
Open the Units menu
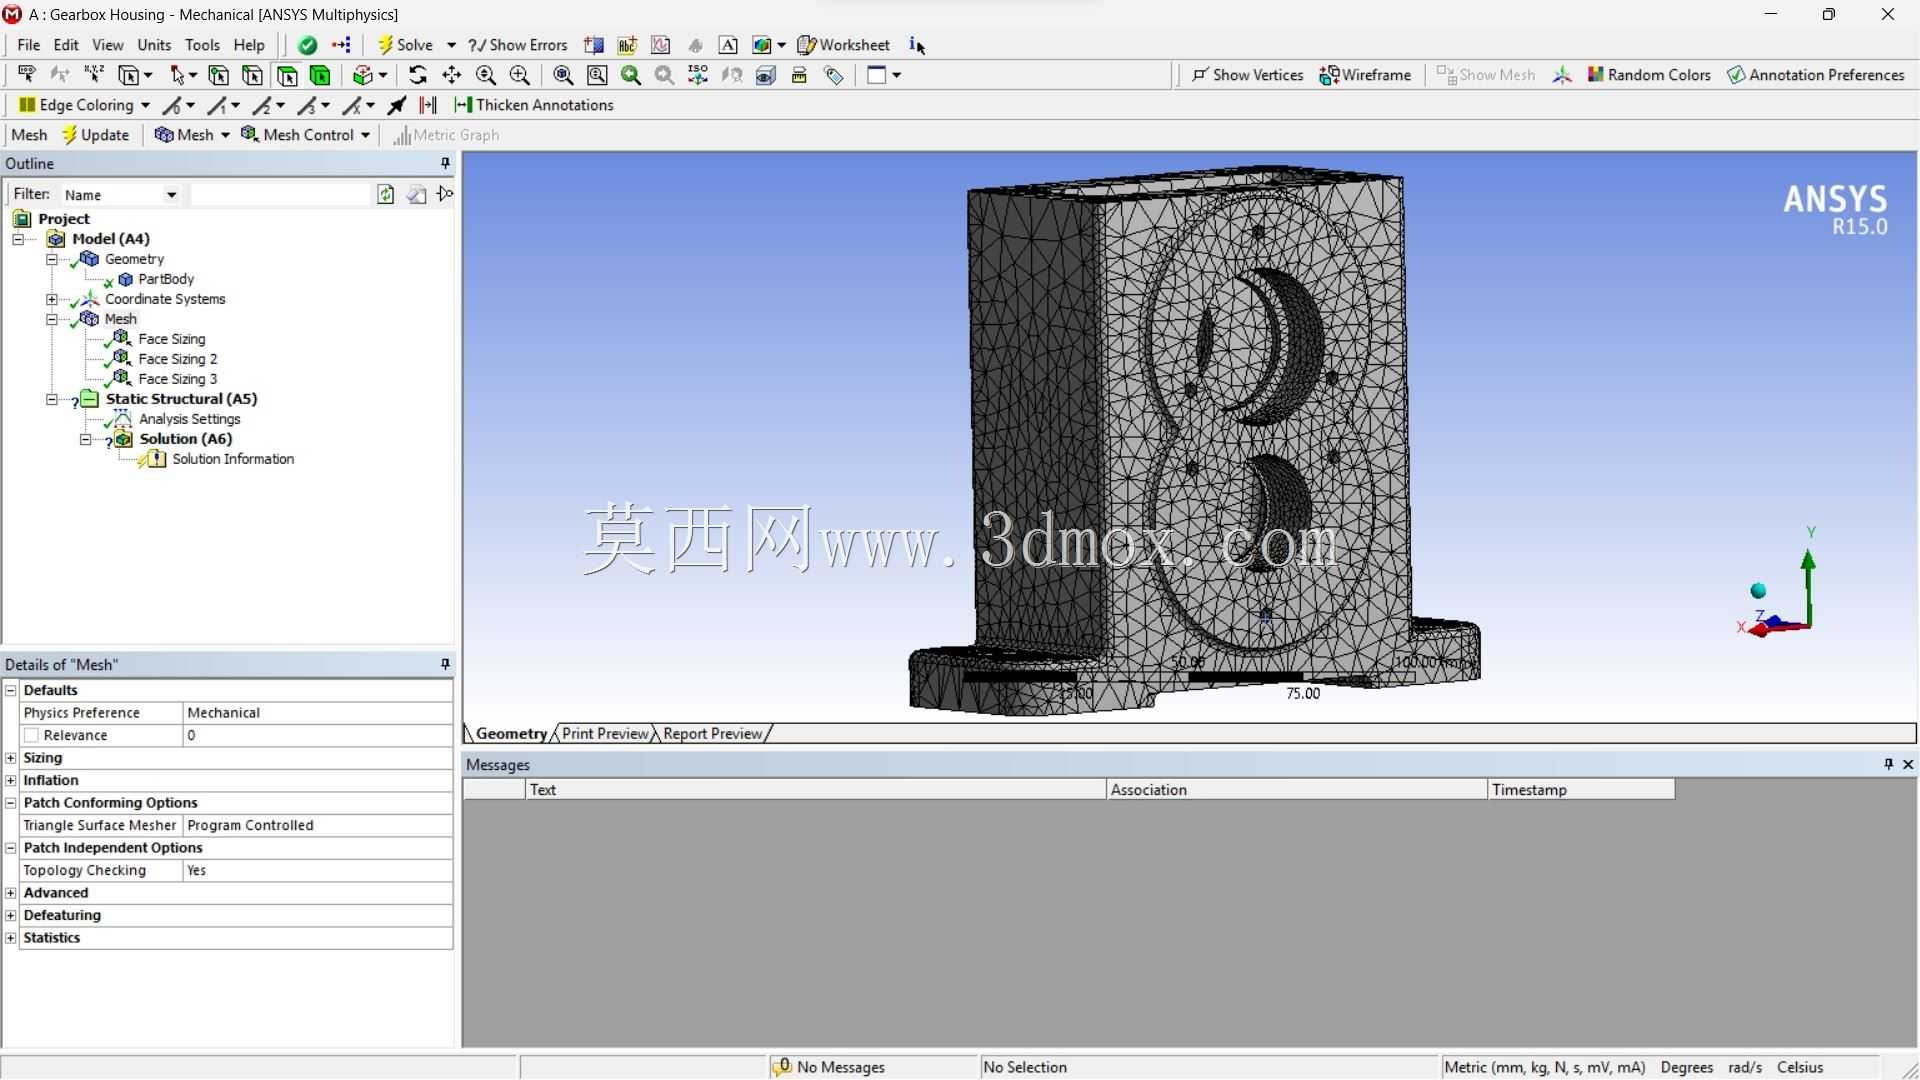154,45
